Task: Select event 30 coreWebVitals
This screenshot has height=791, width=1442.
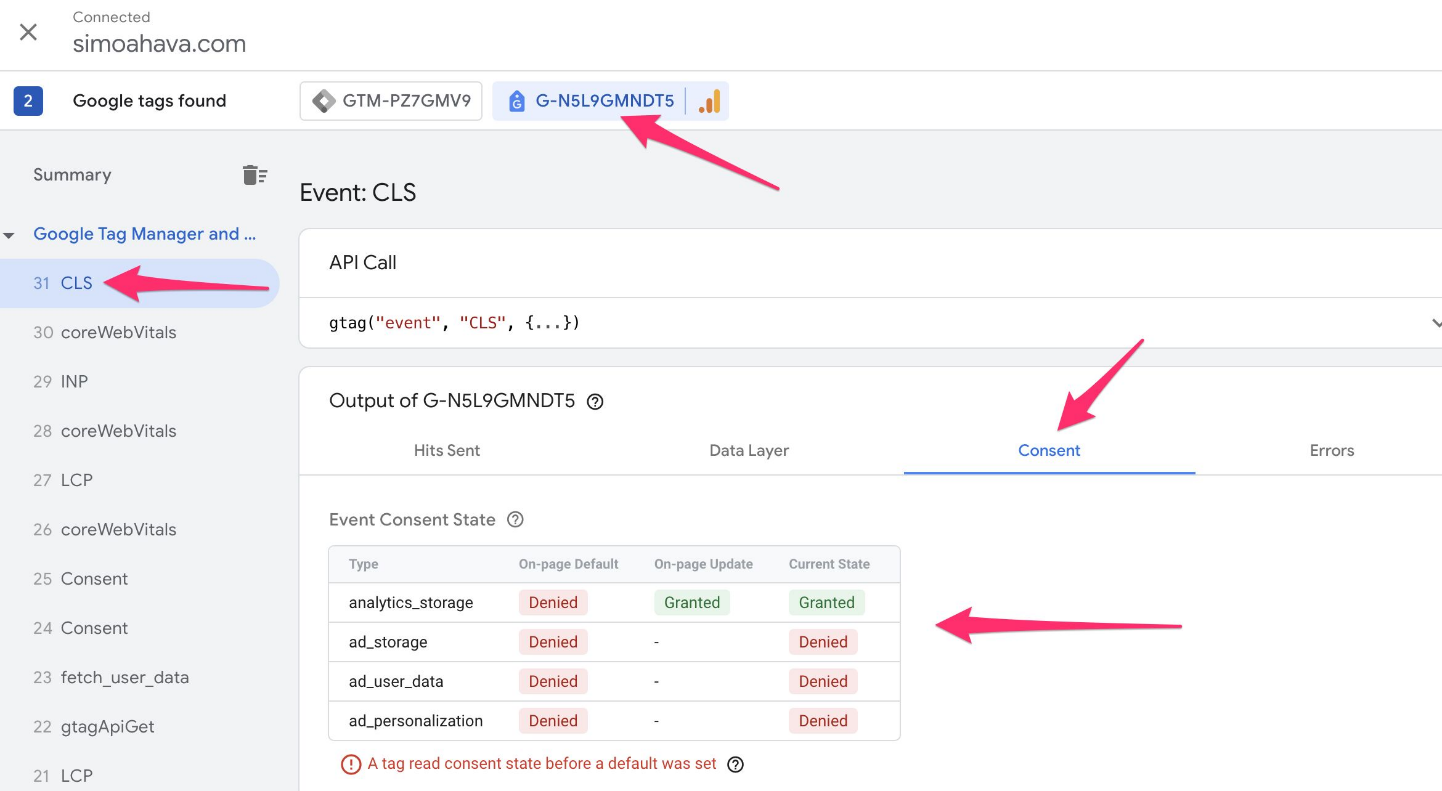Action: (139, 332)
